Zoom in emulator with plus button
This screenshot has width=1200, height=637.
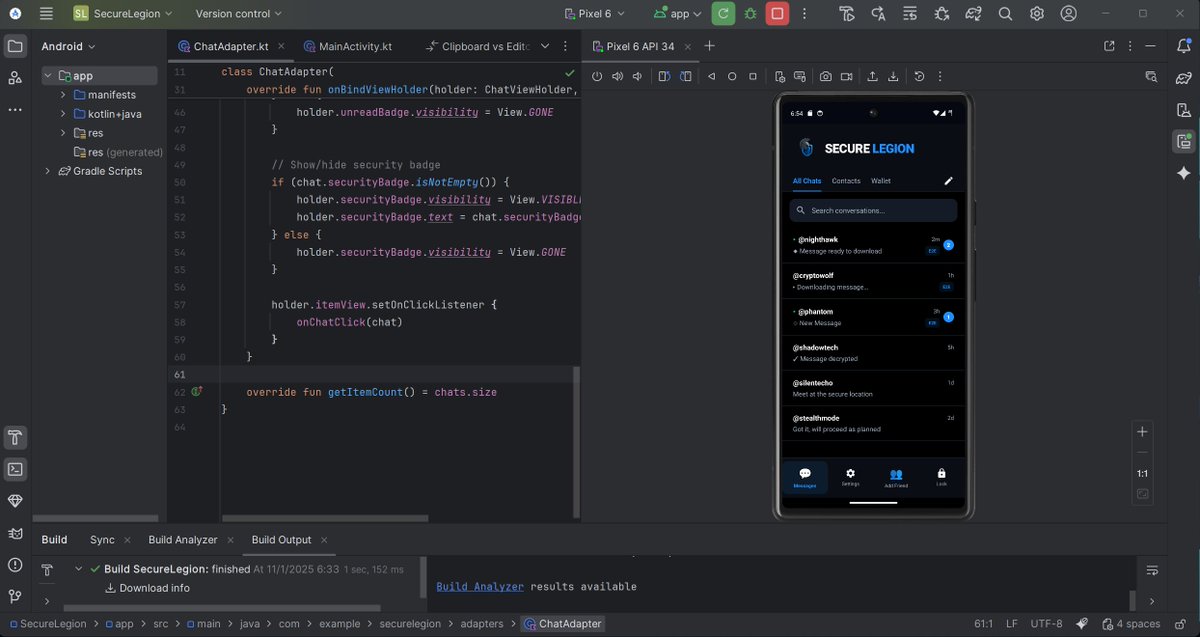click(x=1142, y=431)
